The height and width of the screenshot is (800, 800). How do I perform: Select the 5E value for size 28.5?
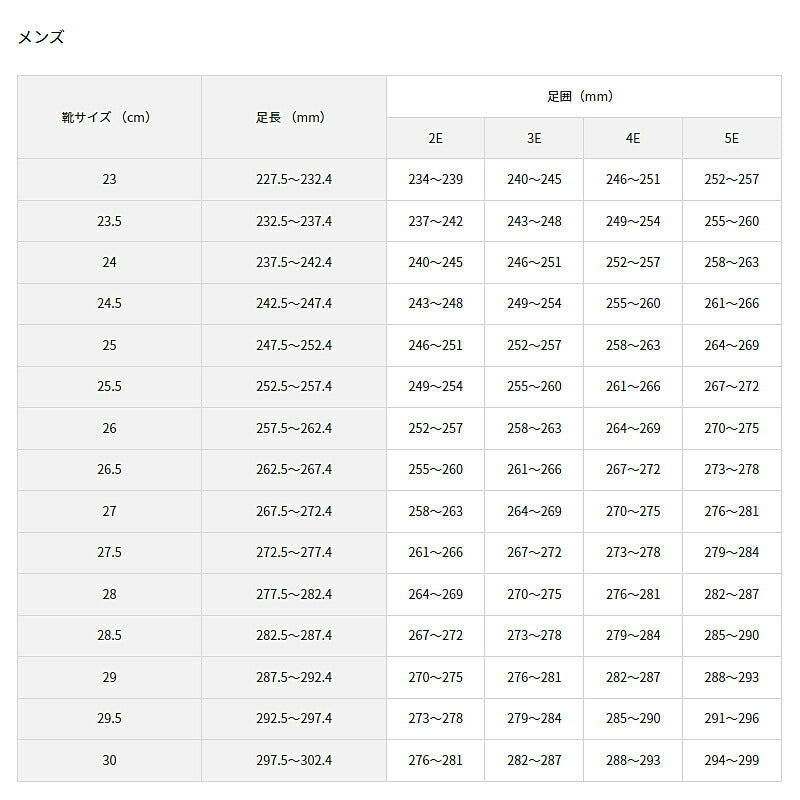(731, 635)
